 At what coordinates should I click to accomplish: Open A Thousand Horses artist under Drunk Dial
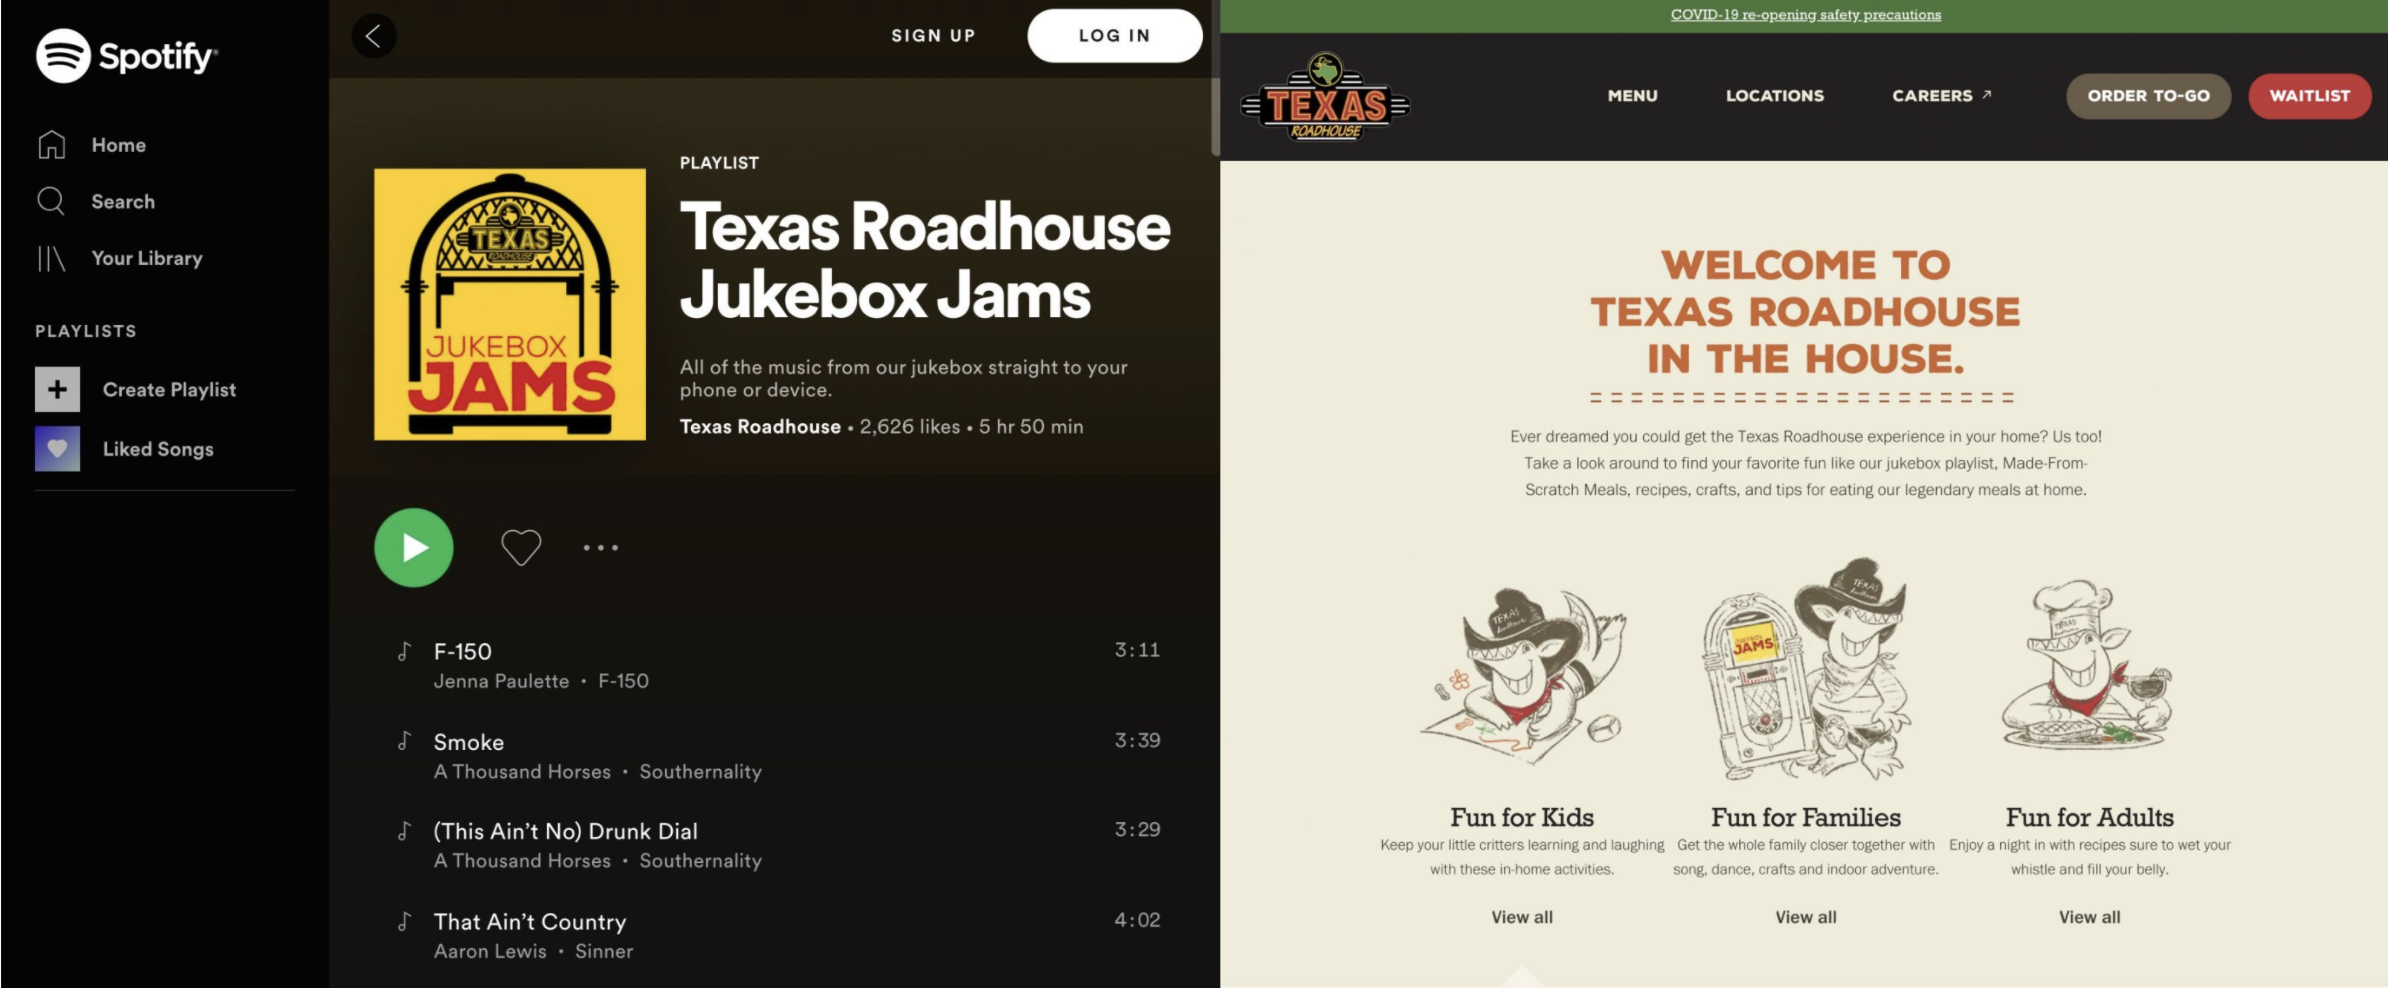coord(522,861)
